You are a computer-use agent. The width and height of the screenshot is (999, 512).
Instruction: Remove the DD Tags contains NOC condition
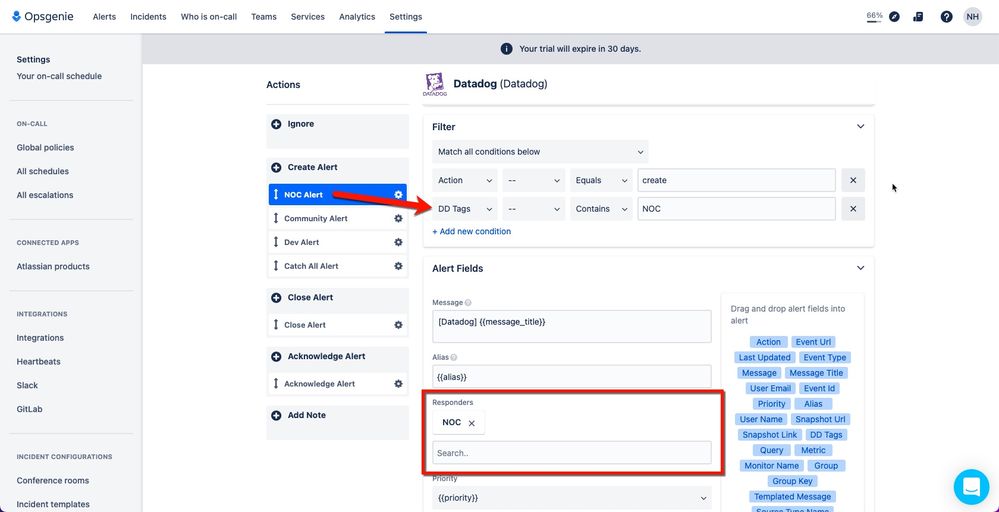pos(853,209)
